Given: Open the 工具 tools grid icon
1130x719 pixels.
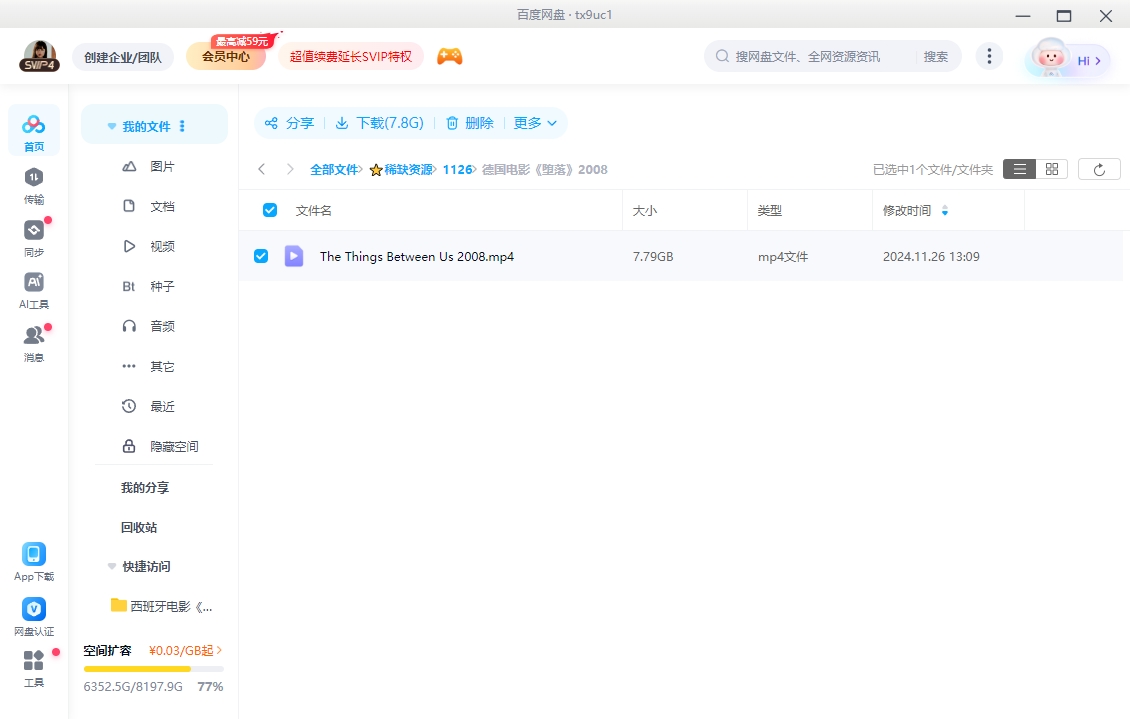Looking at the screenshot, I should 34,661.
